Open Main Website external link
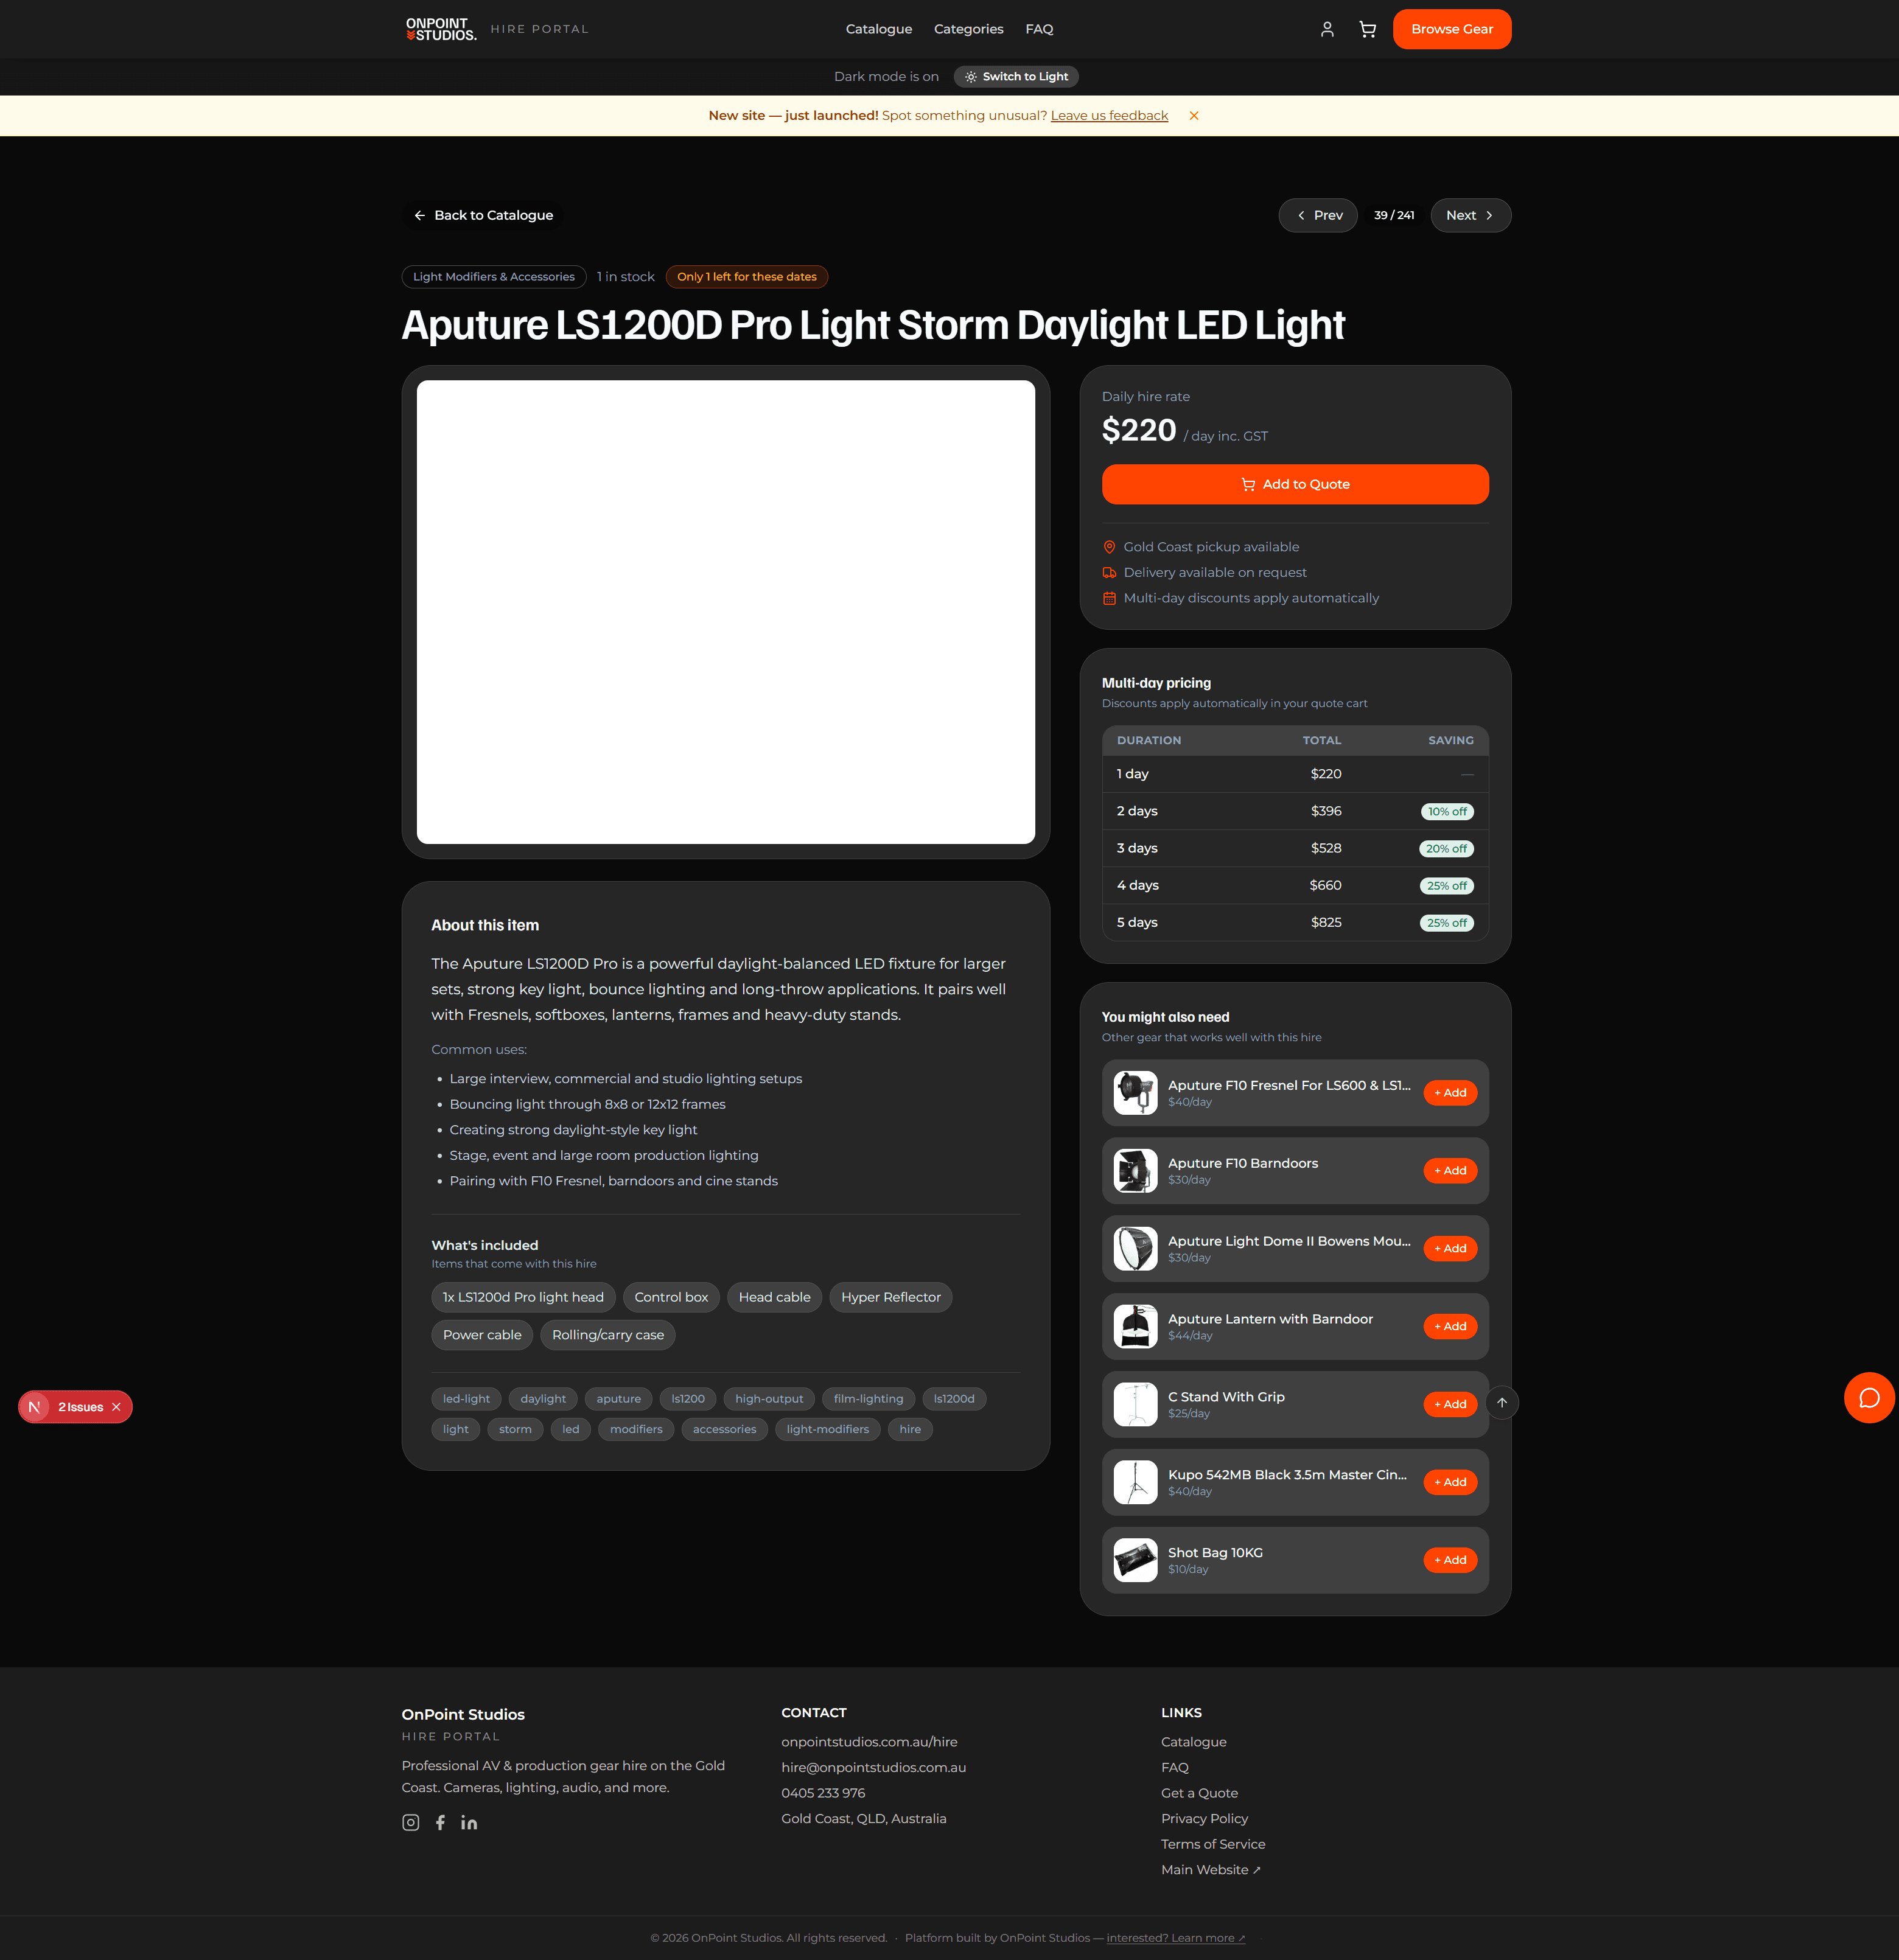 1210,1870
